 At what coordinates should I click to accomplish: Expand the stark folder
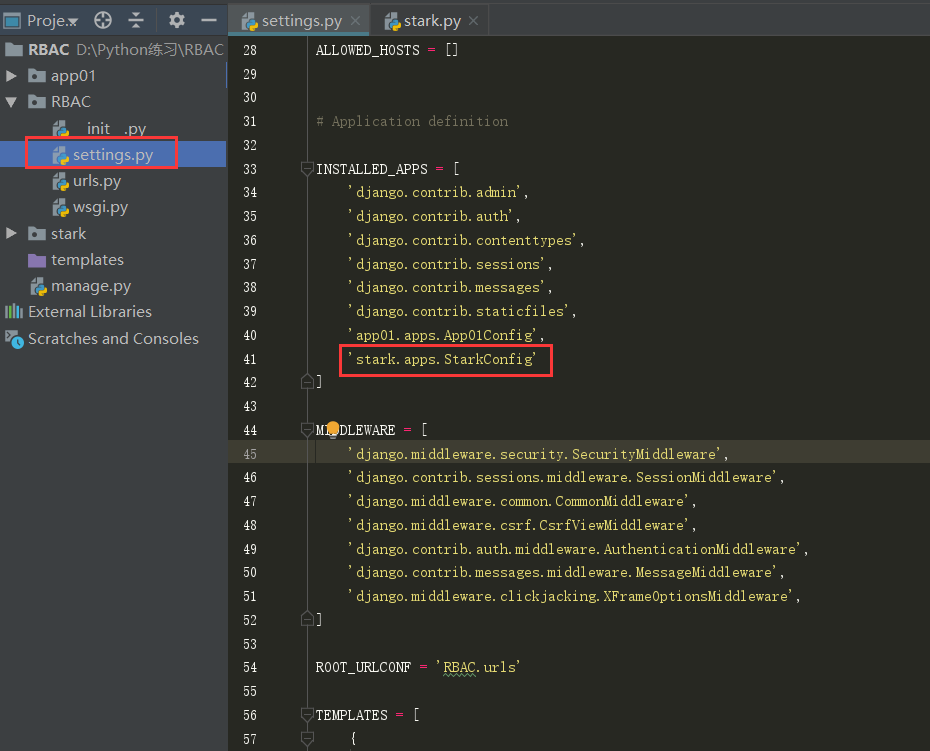pos(12,234)
